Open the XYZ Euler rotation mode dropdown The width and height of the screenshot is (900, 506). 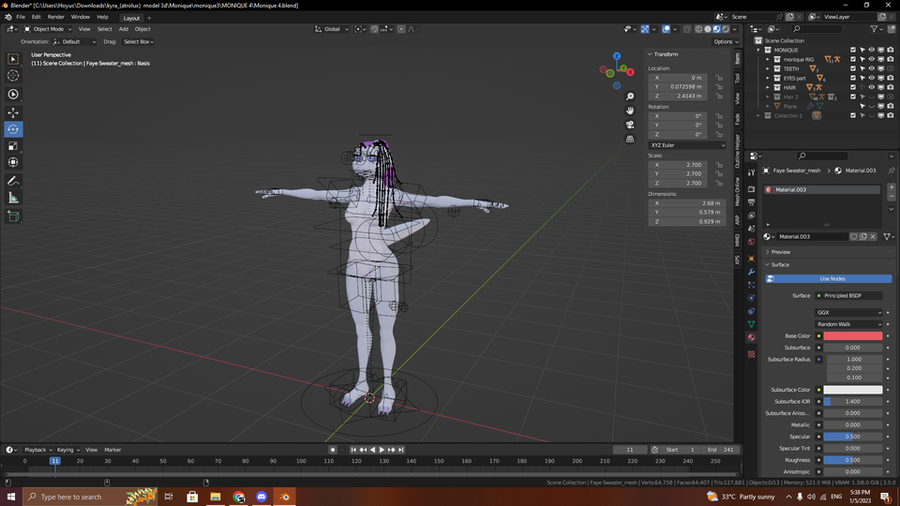point(687,145)
